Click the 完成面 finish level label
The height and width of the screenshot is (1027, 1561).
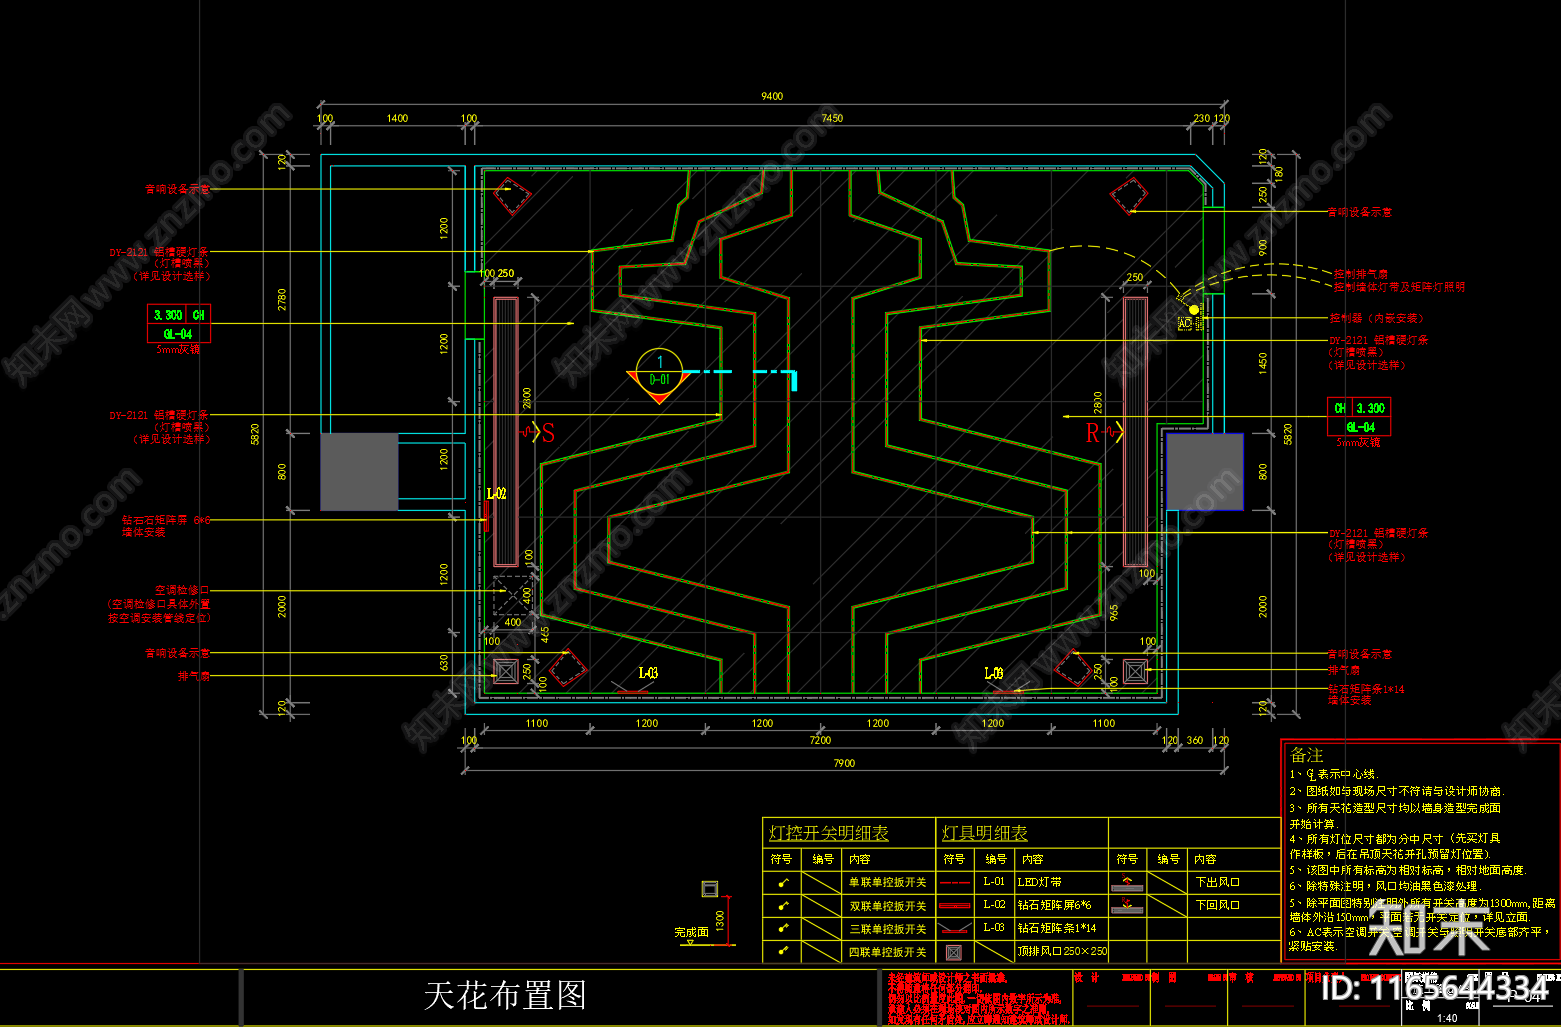pos(691,932)
